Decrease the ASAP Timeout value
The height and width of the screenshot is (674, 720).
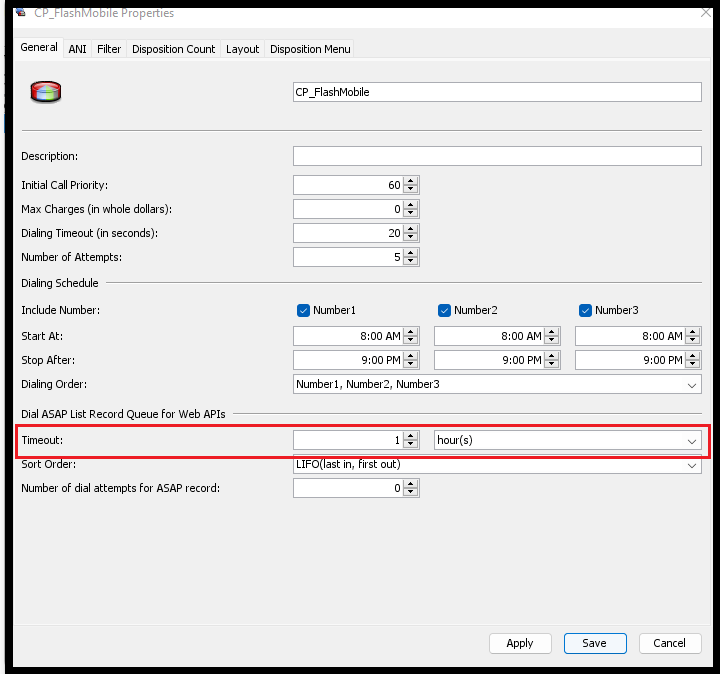click(x=411, y=444)
